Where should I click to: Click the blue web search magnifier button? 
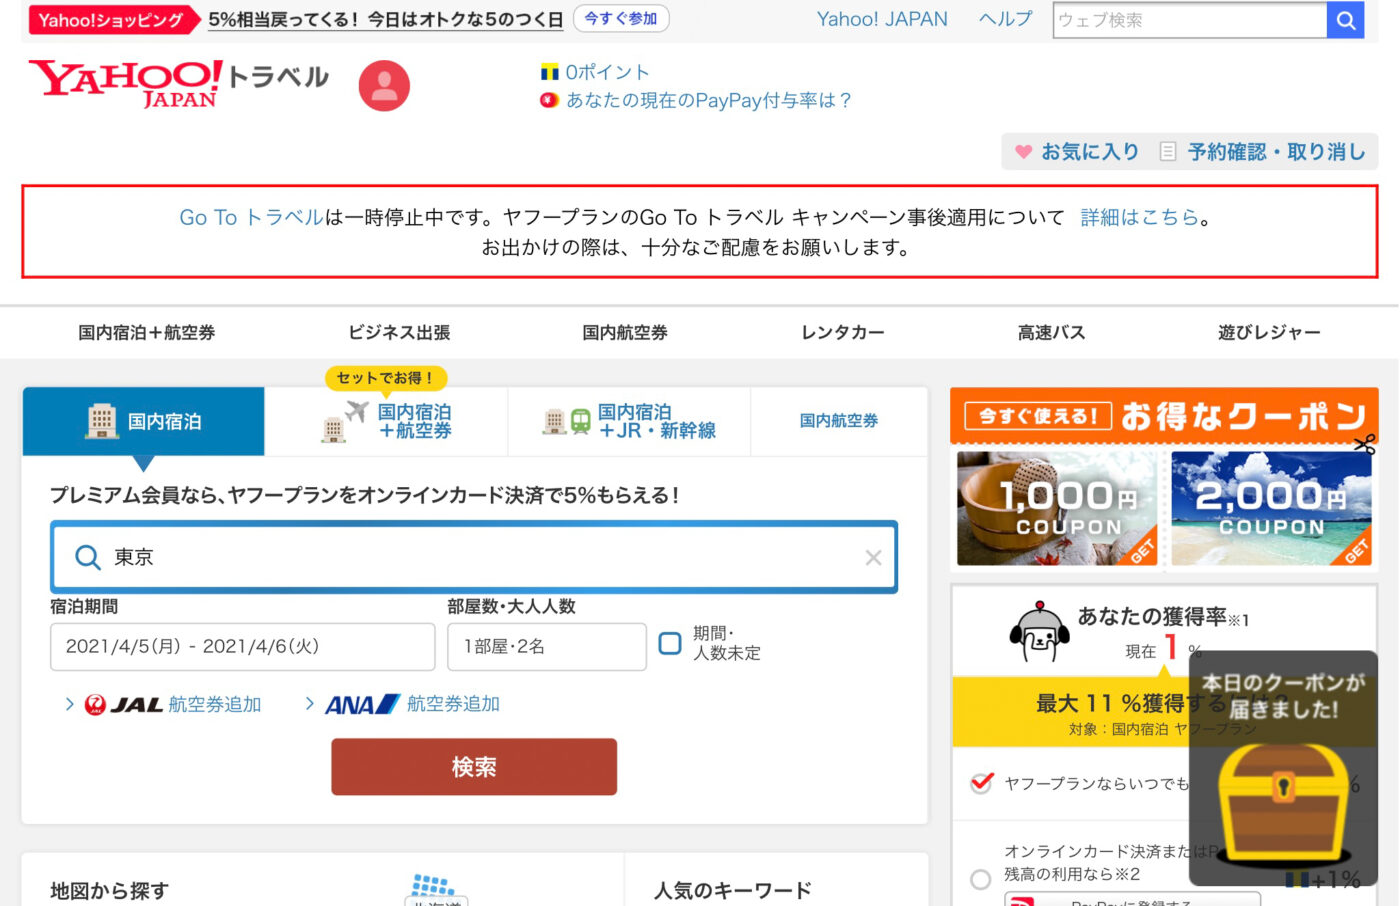pos(1345,20)
